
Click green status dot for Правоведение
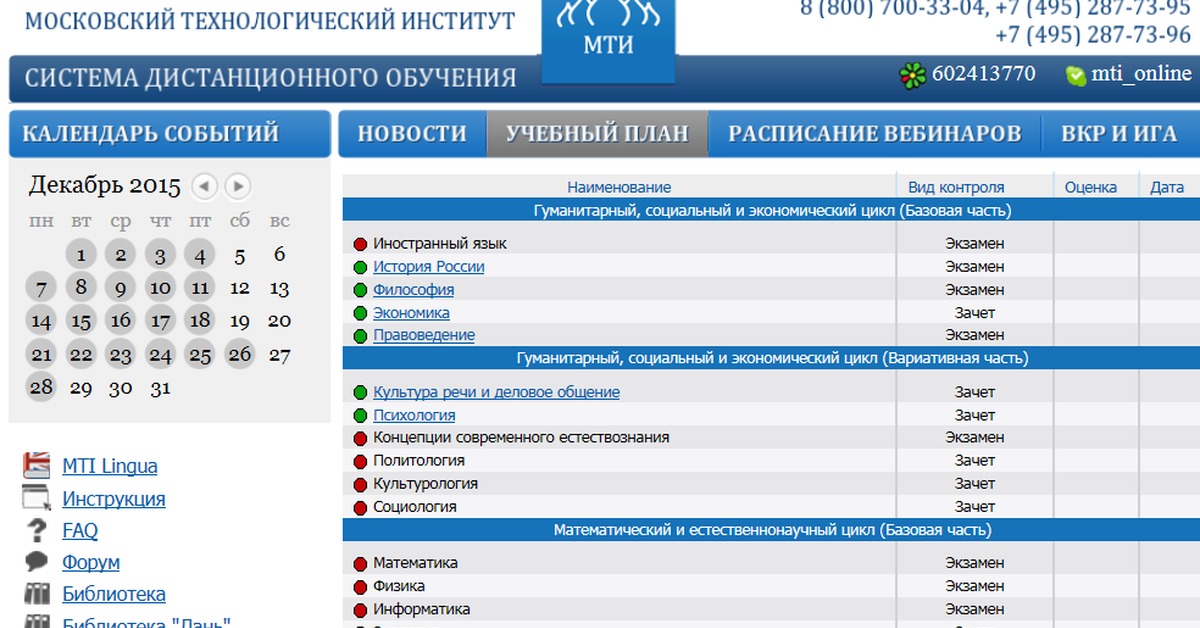pos(361,336)
